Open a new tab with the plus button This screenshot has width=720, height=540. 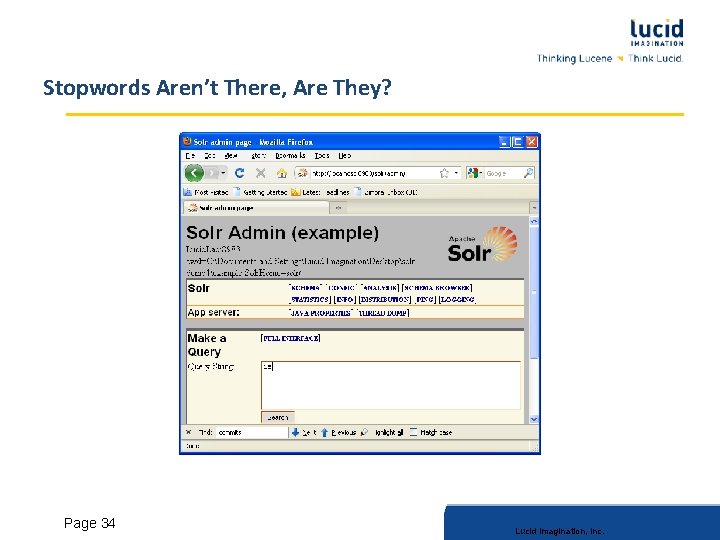338,208
